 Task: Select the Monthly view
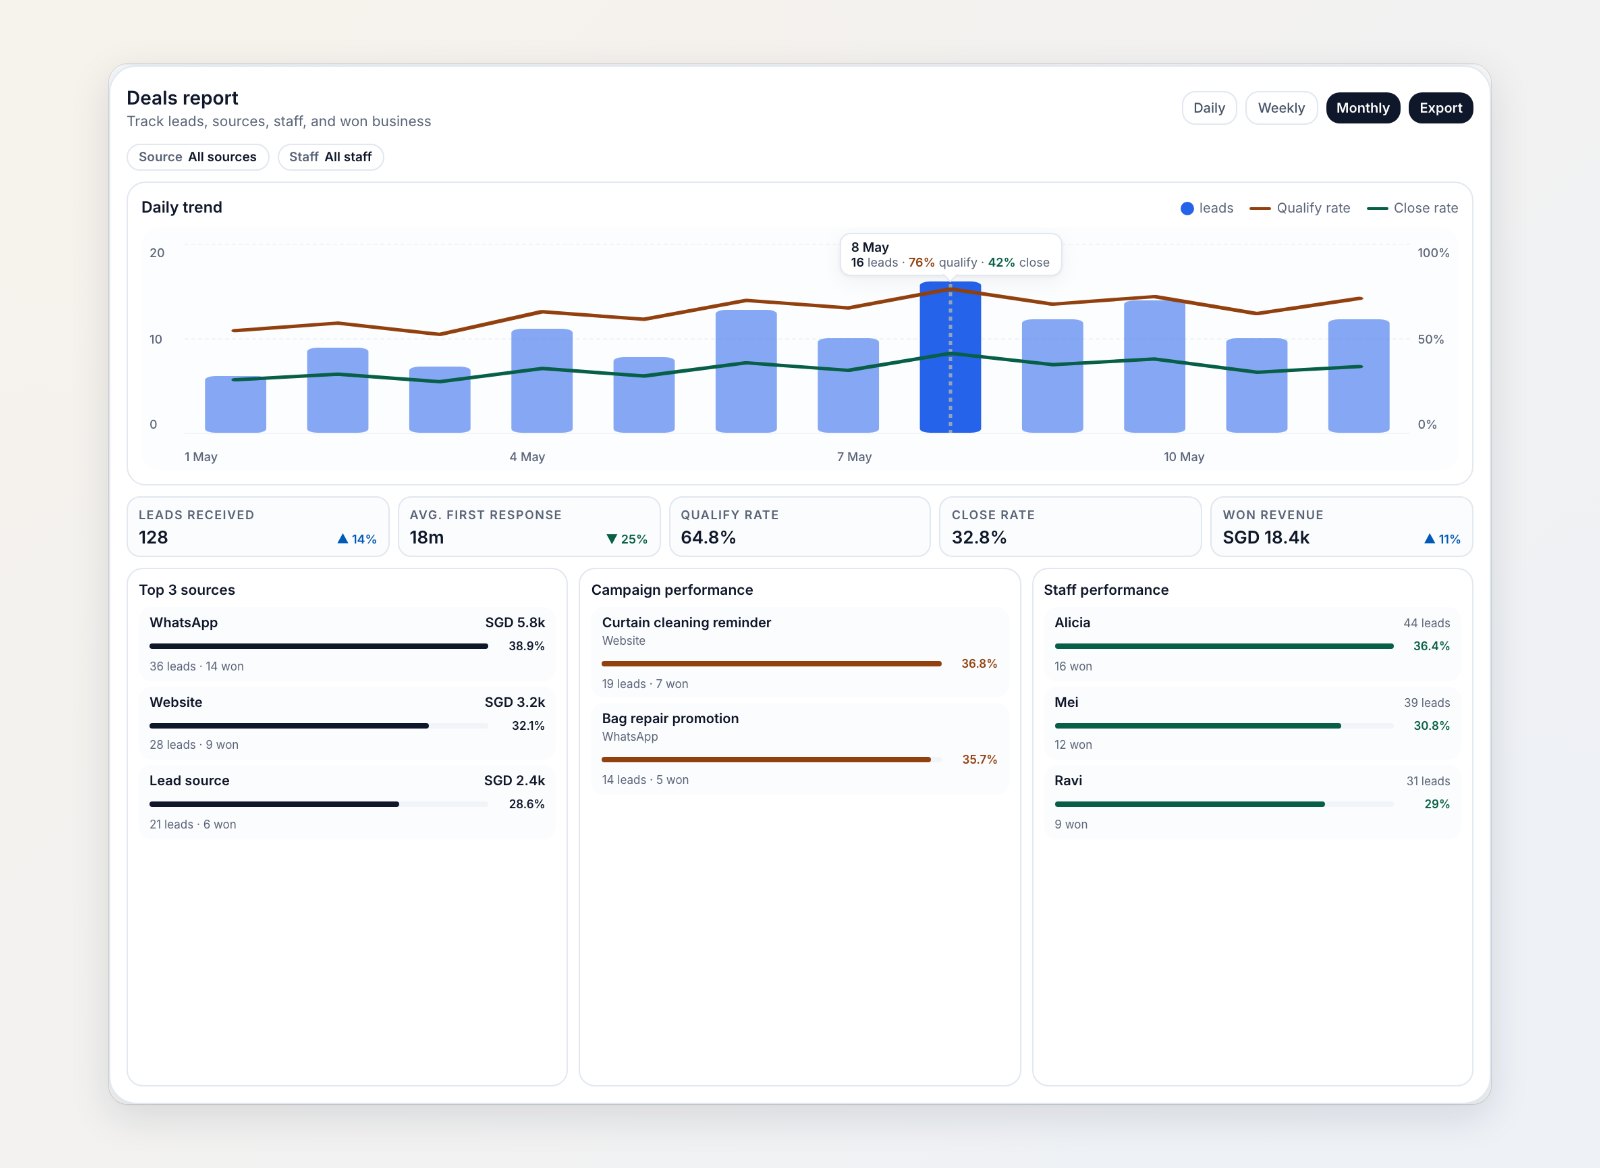coord(1362,108)
